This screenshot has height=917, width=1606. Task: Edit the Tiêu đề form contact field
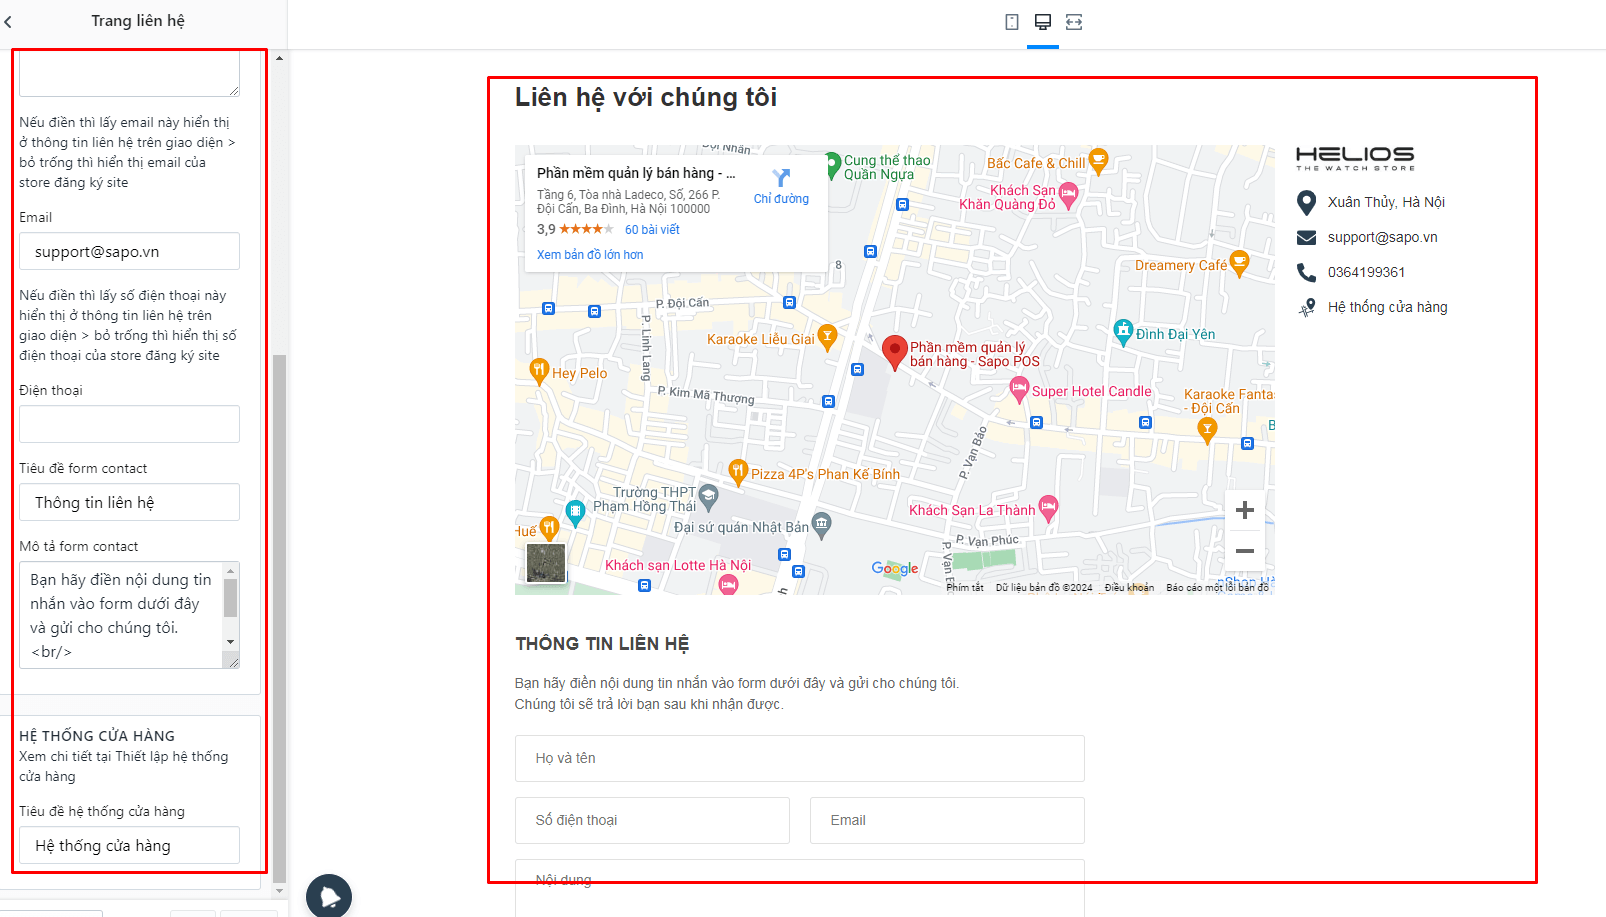[129, 502]
